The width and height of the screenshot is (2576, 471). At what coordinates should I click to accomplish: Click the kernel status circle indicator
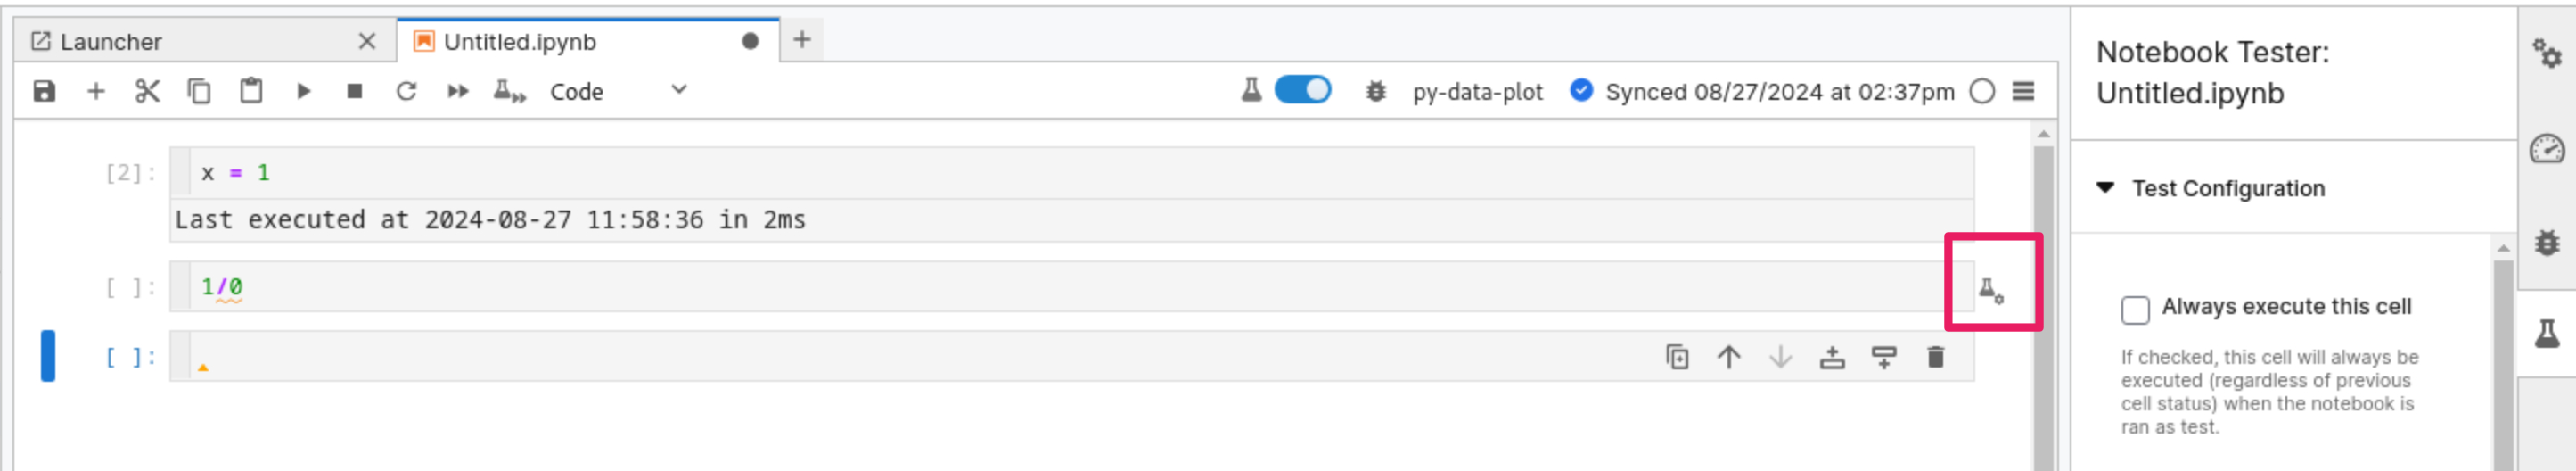pyautogui.click(x=1981, y=92)
